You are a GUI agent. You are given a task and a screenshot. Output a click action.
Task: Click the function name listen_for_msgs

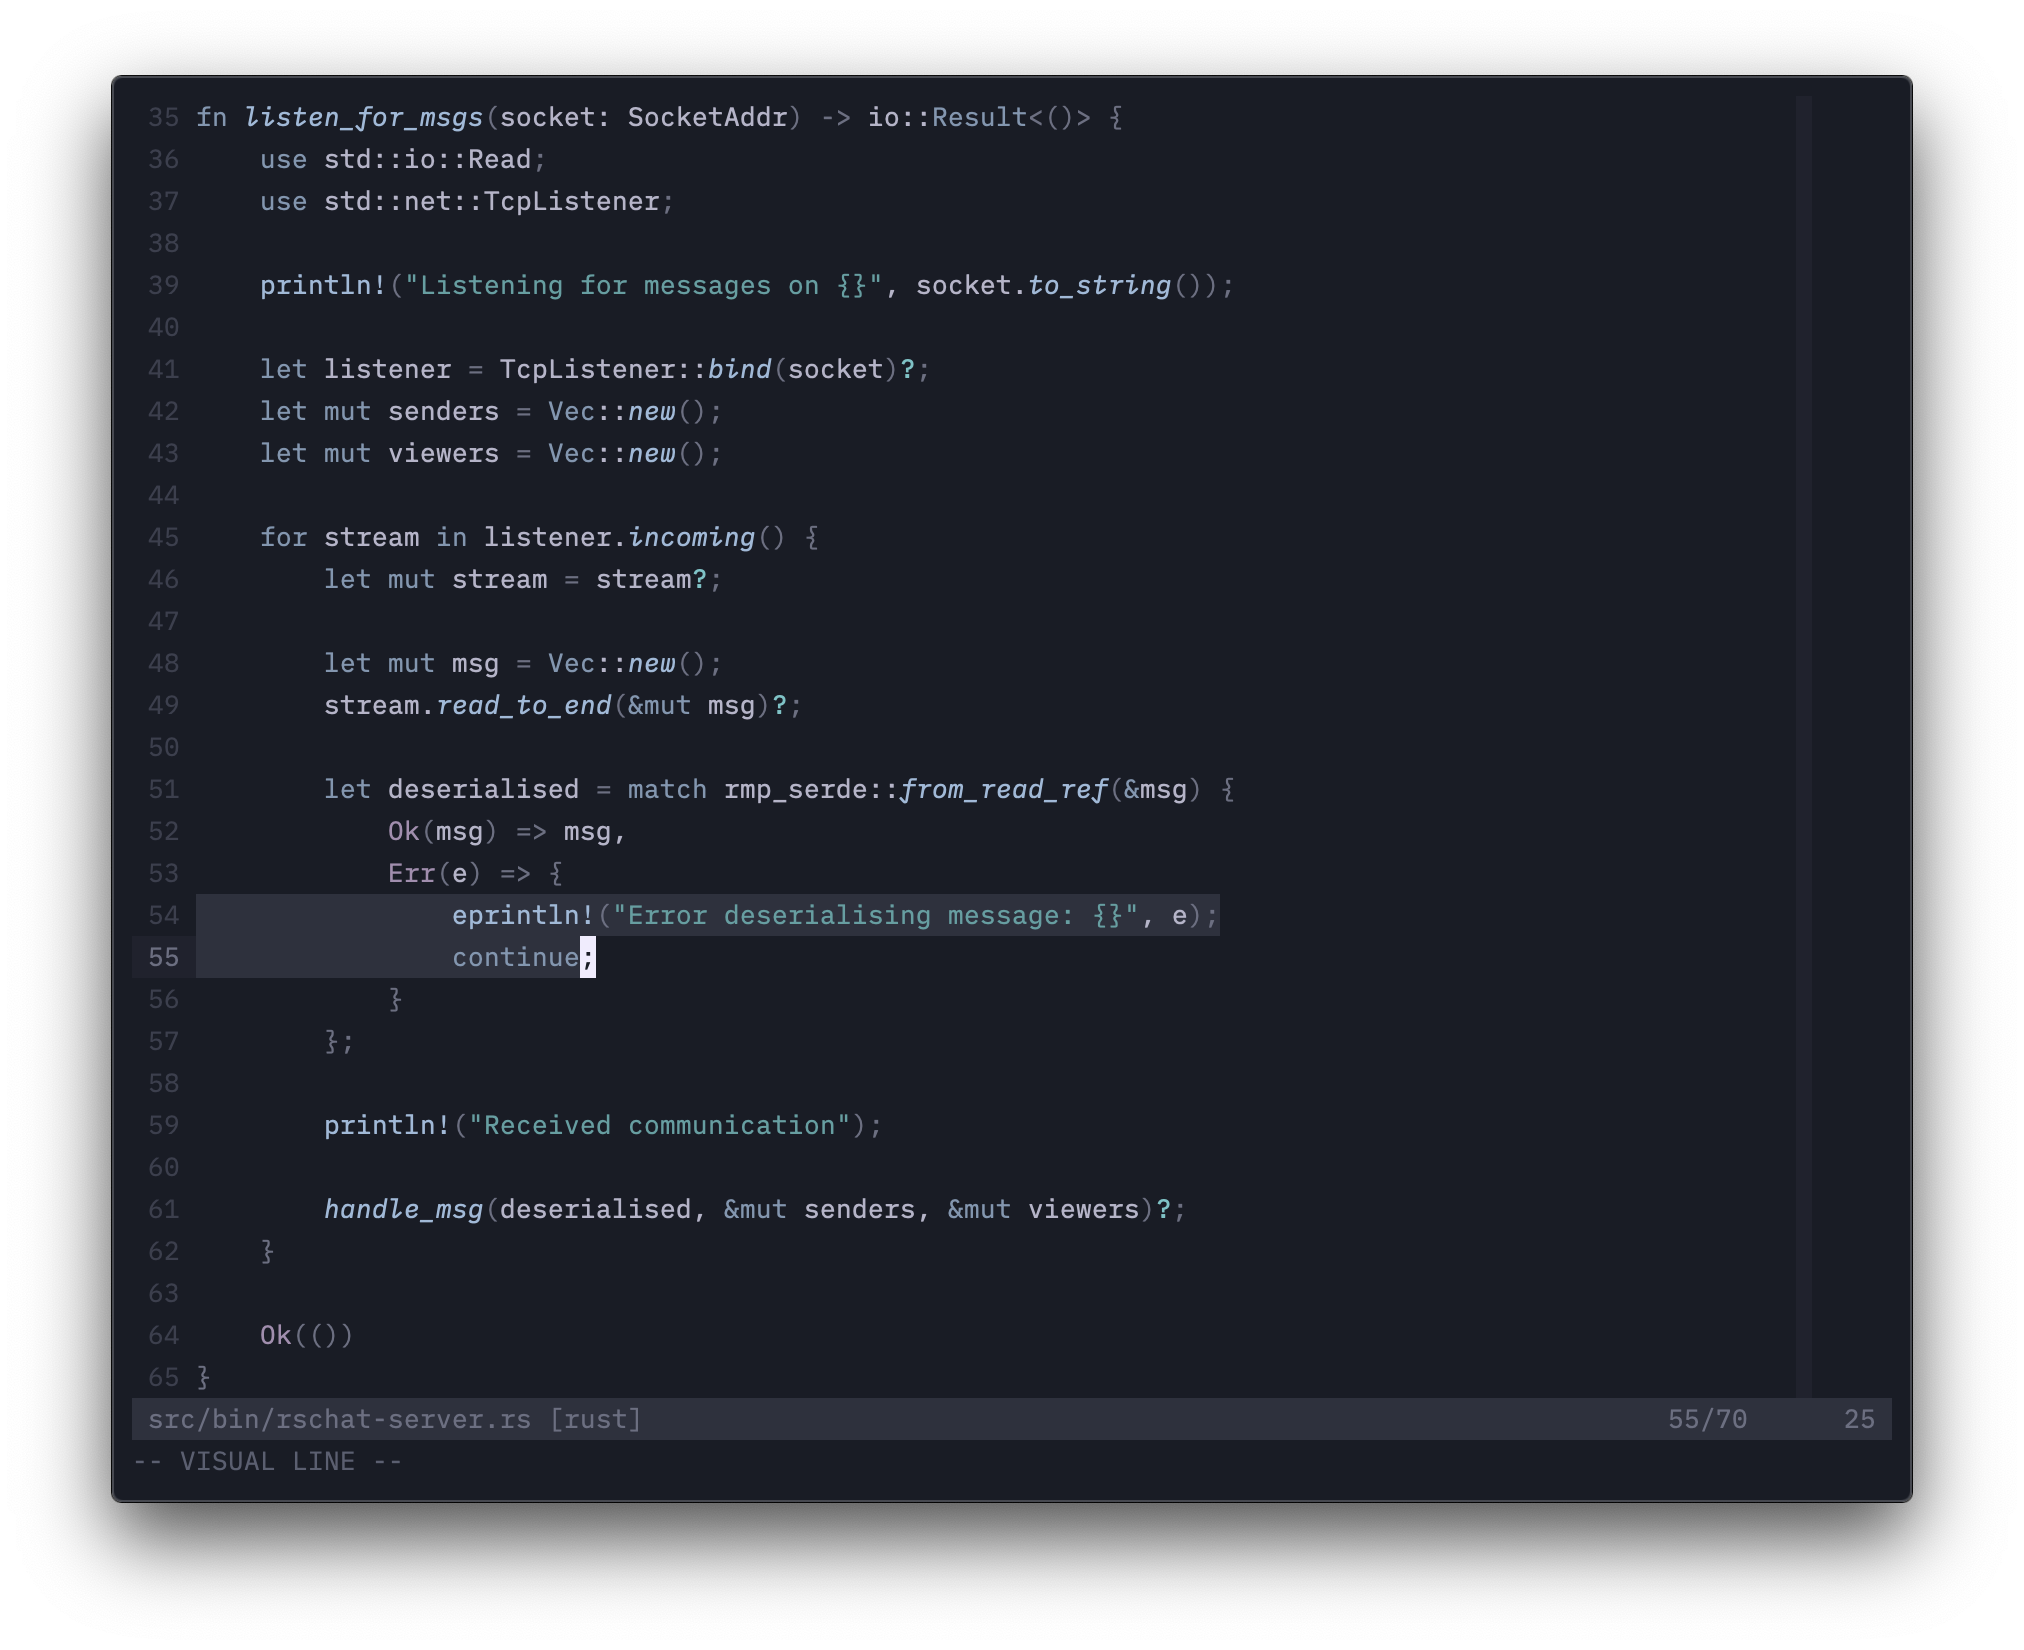[x=364, y=118]
